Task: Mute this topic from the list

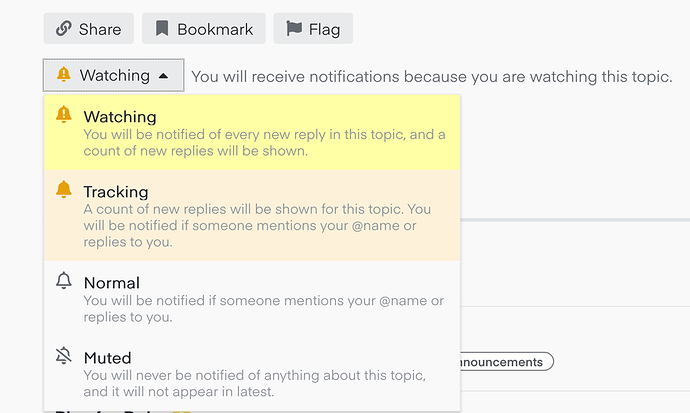Action: (x=108, y=358)
